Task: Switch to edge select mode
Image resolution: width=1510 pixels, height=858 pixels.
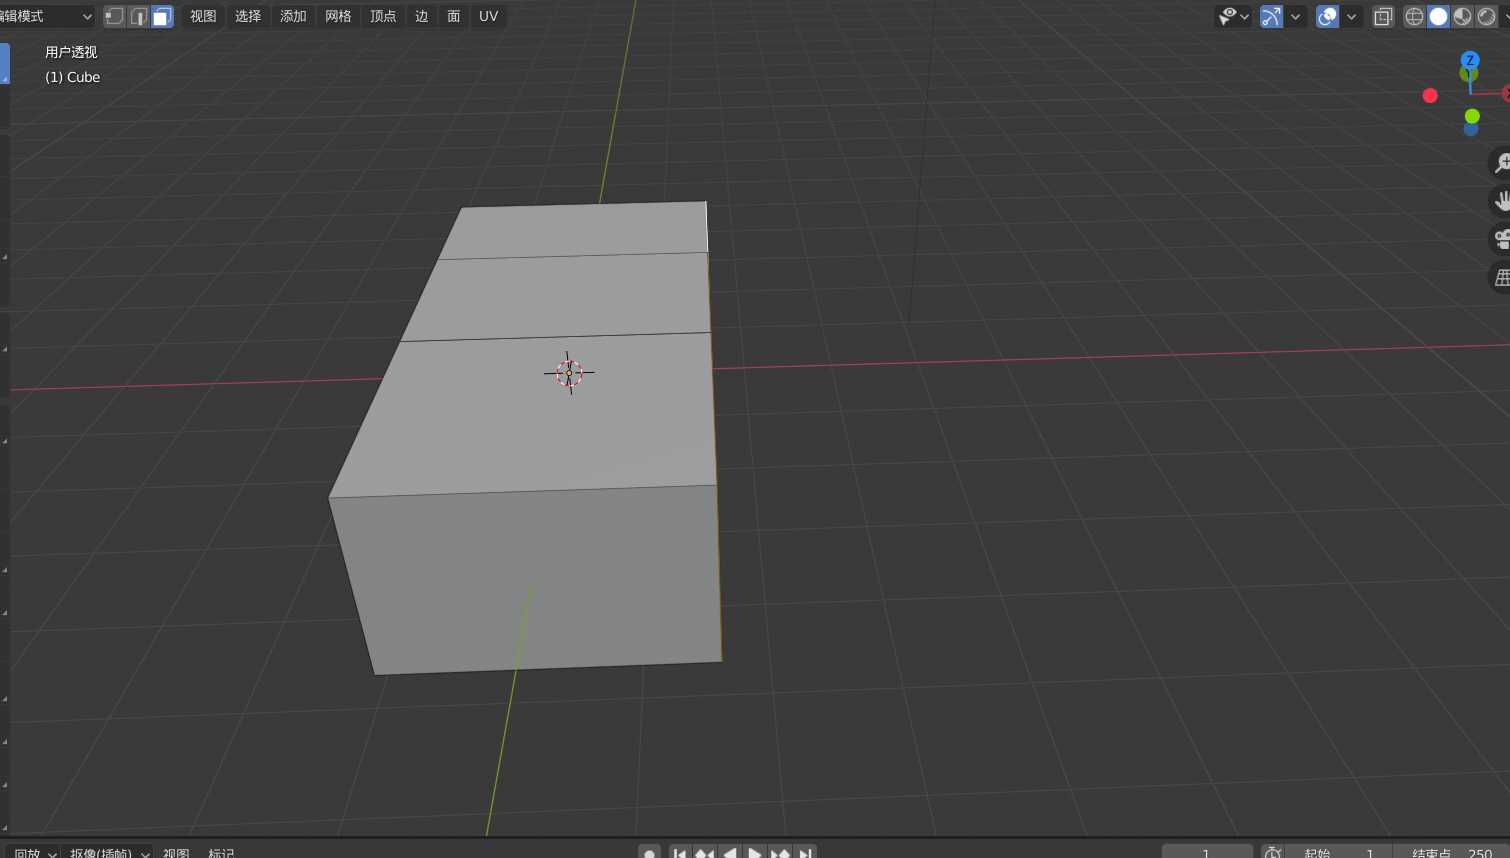Action: point(139,16)
